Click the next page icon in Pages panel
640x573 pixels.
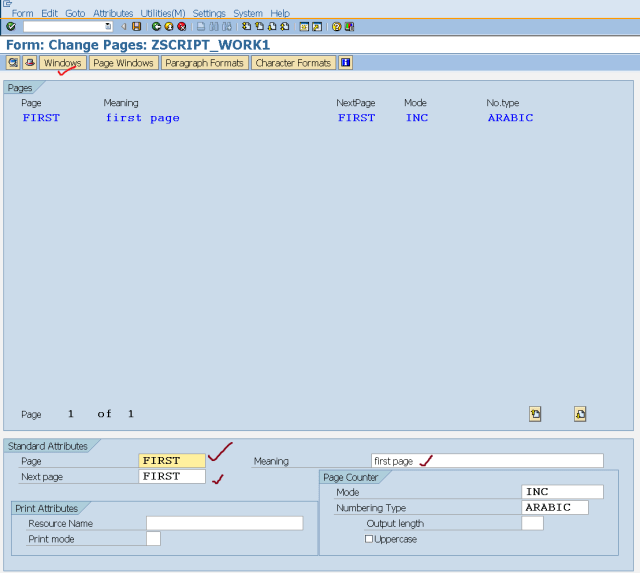click(x=580, y=413)
